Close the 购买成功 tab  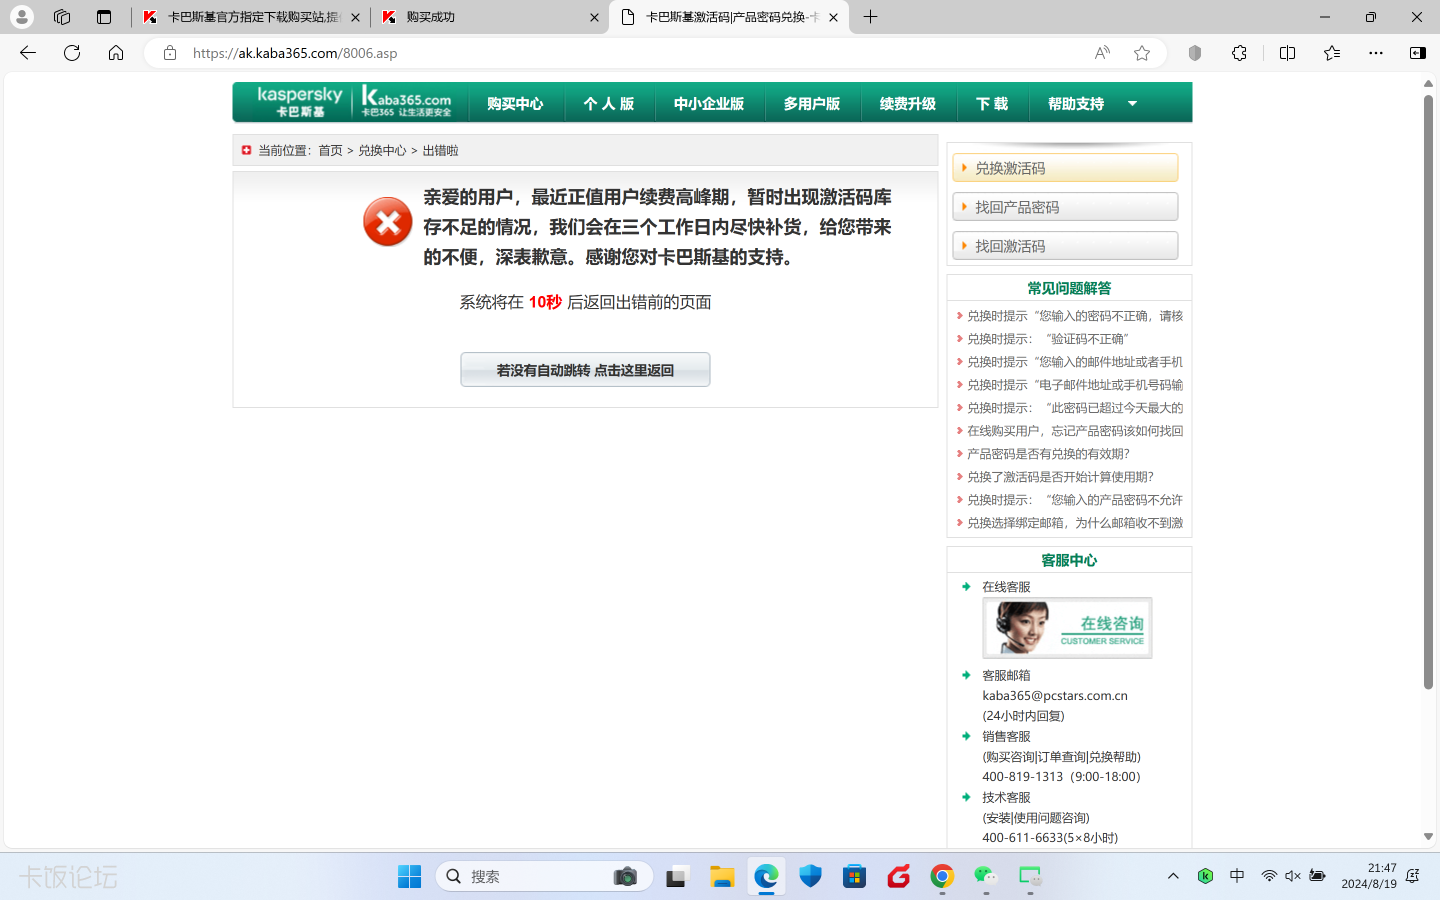pyautogui.click(x=594, y=17)
